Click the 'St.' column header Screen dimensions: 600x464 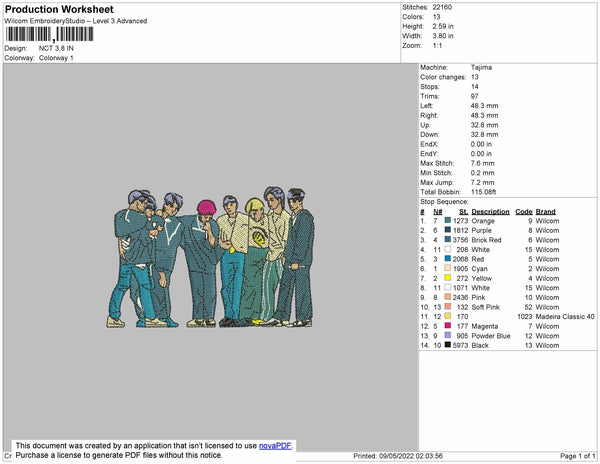click(464, 212)
